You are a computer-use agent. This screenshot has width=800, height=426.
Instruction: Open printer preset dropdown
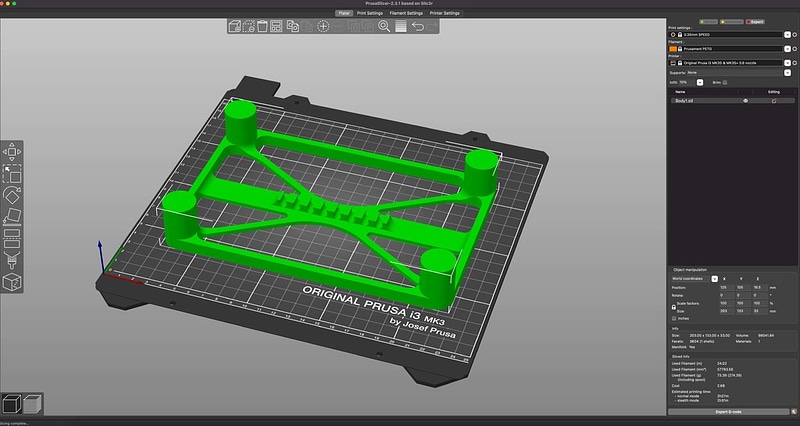click(x=787, y=63)
